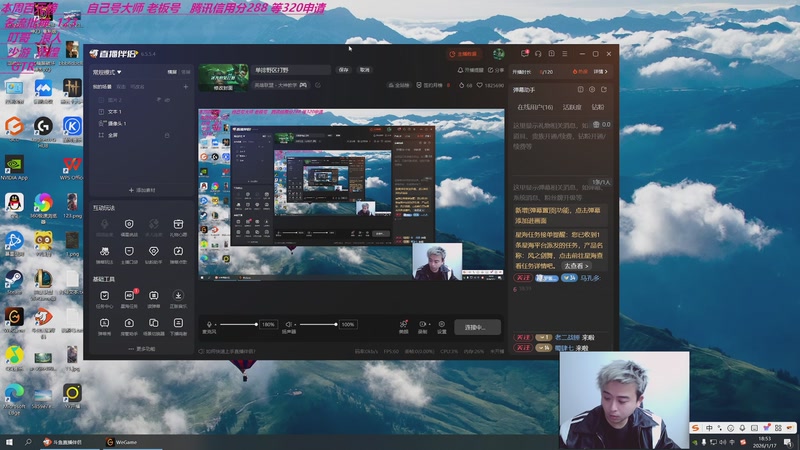This screenshot has width=800, height=450.
Task: Open the messages icon with red badge
Action: click(x=524, y=54)
